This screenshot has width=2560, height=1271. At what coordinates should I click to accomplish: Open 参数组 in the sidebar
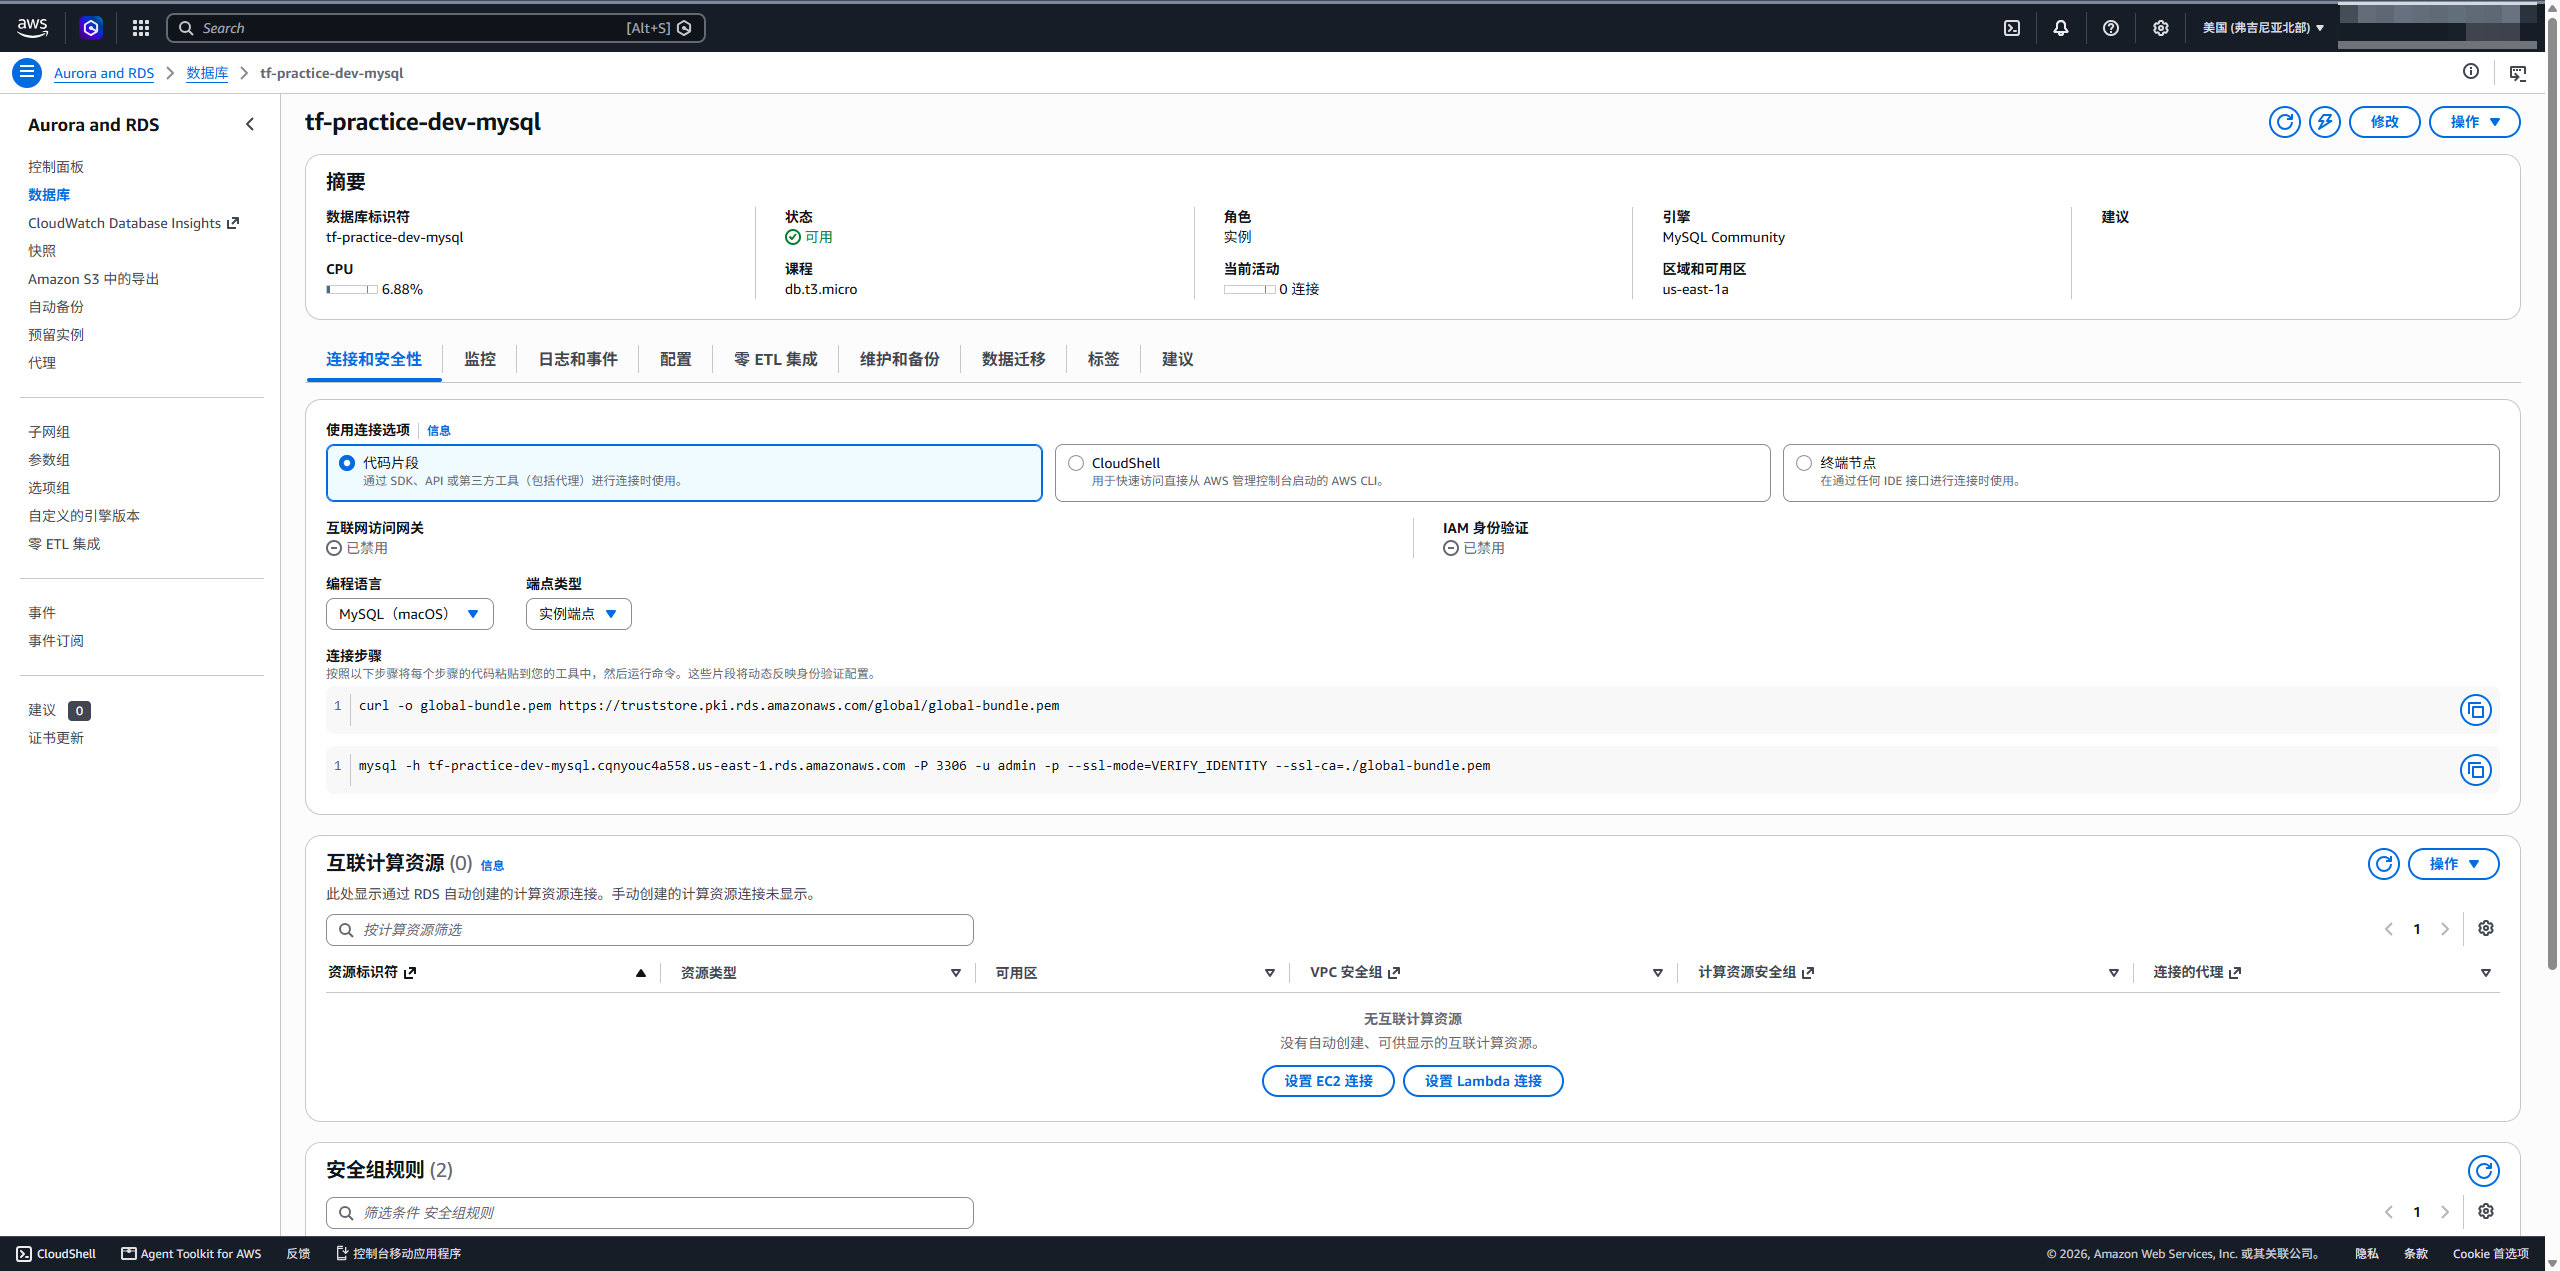(49, 460)
